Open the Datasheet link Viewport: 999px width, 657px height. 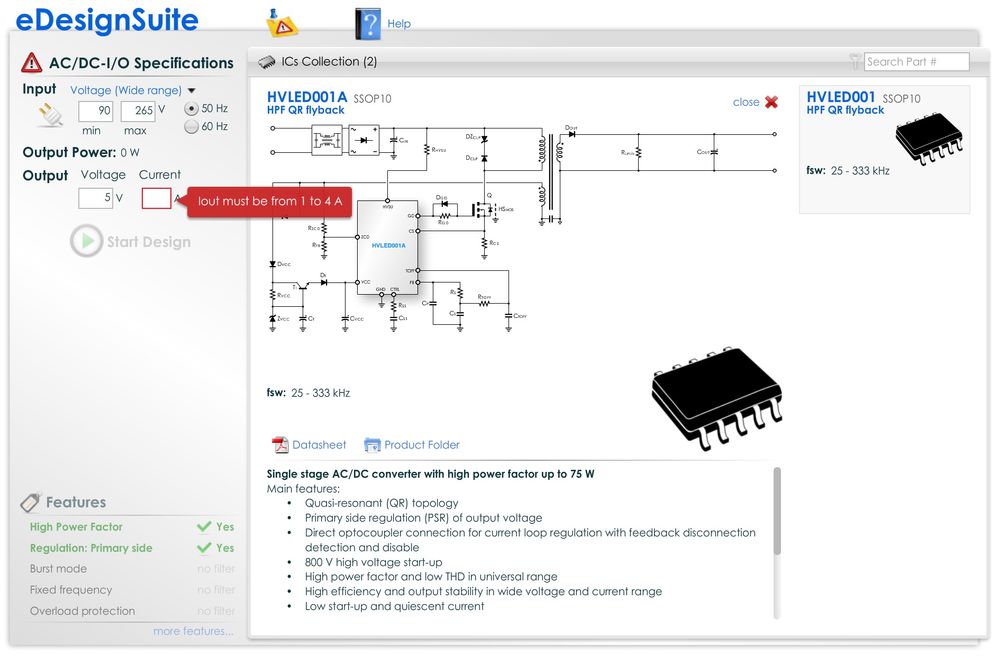(319, 445)
